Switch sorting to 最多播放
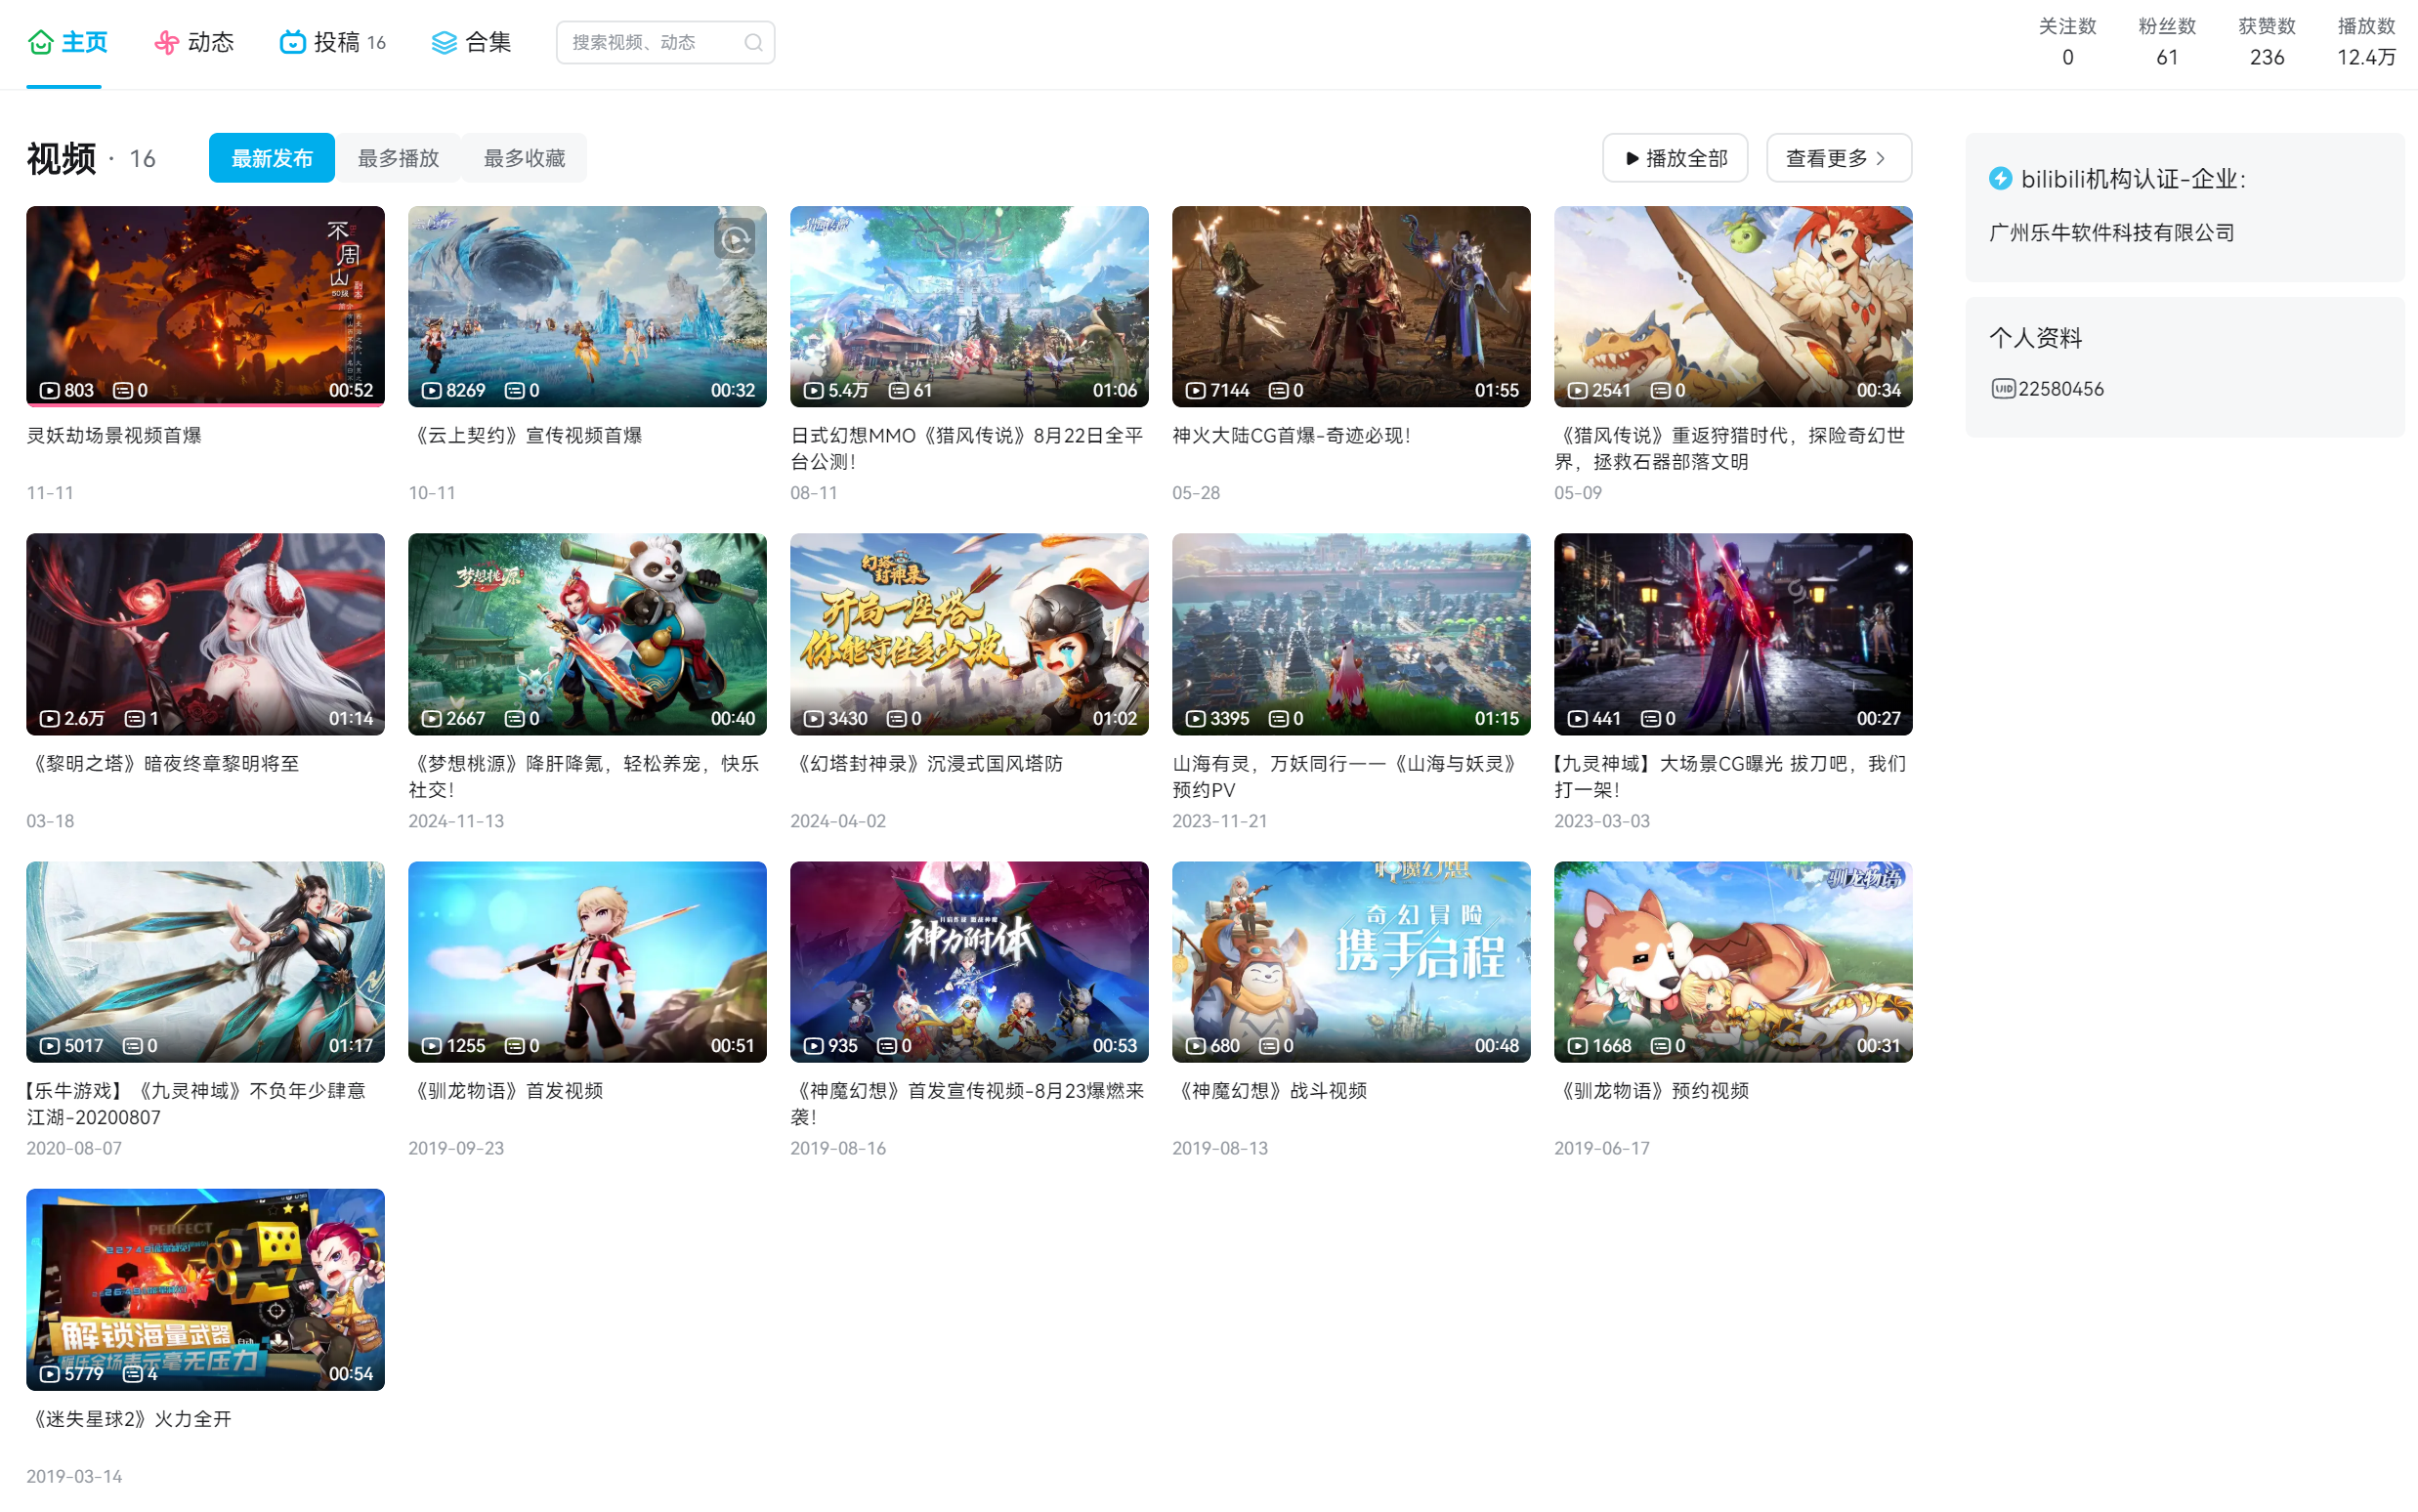Viewport: 2418px width, 1512px height. click(398, 158)
